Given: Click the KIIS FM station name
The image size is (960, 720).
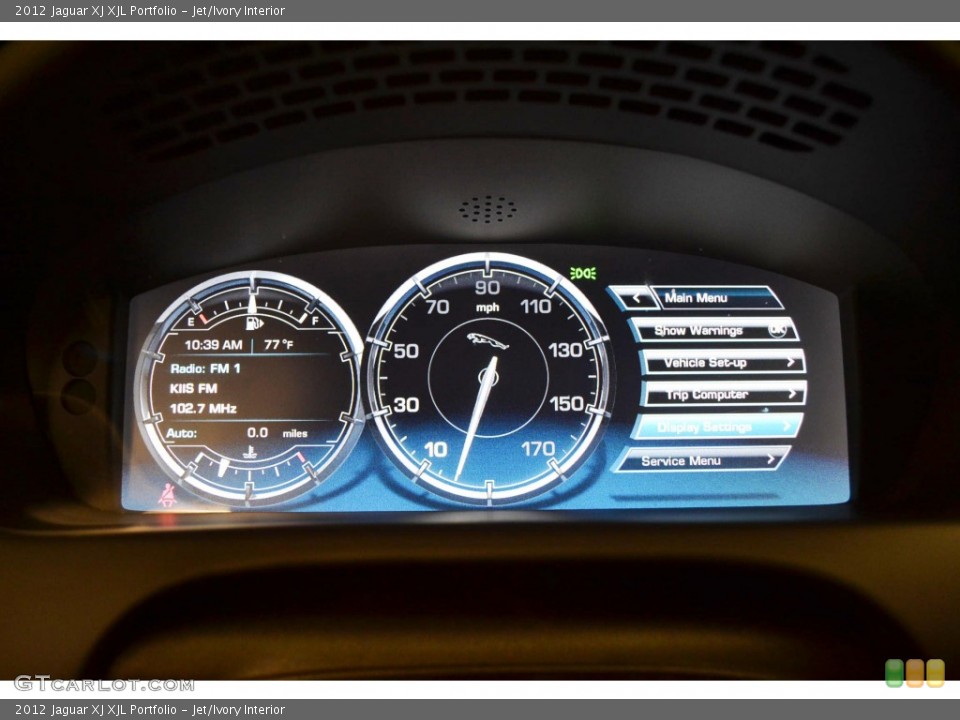Looking at the screenshot, I should [x=193, y=388].
